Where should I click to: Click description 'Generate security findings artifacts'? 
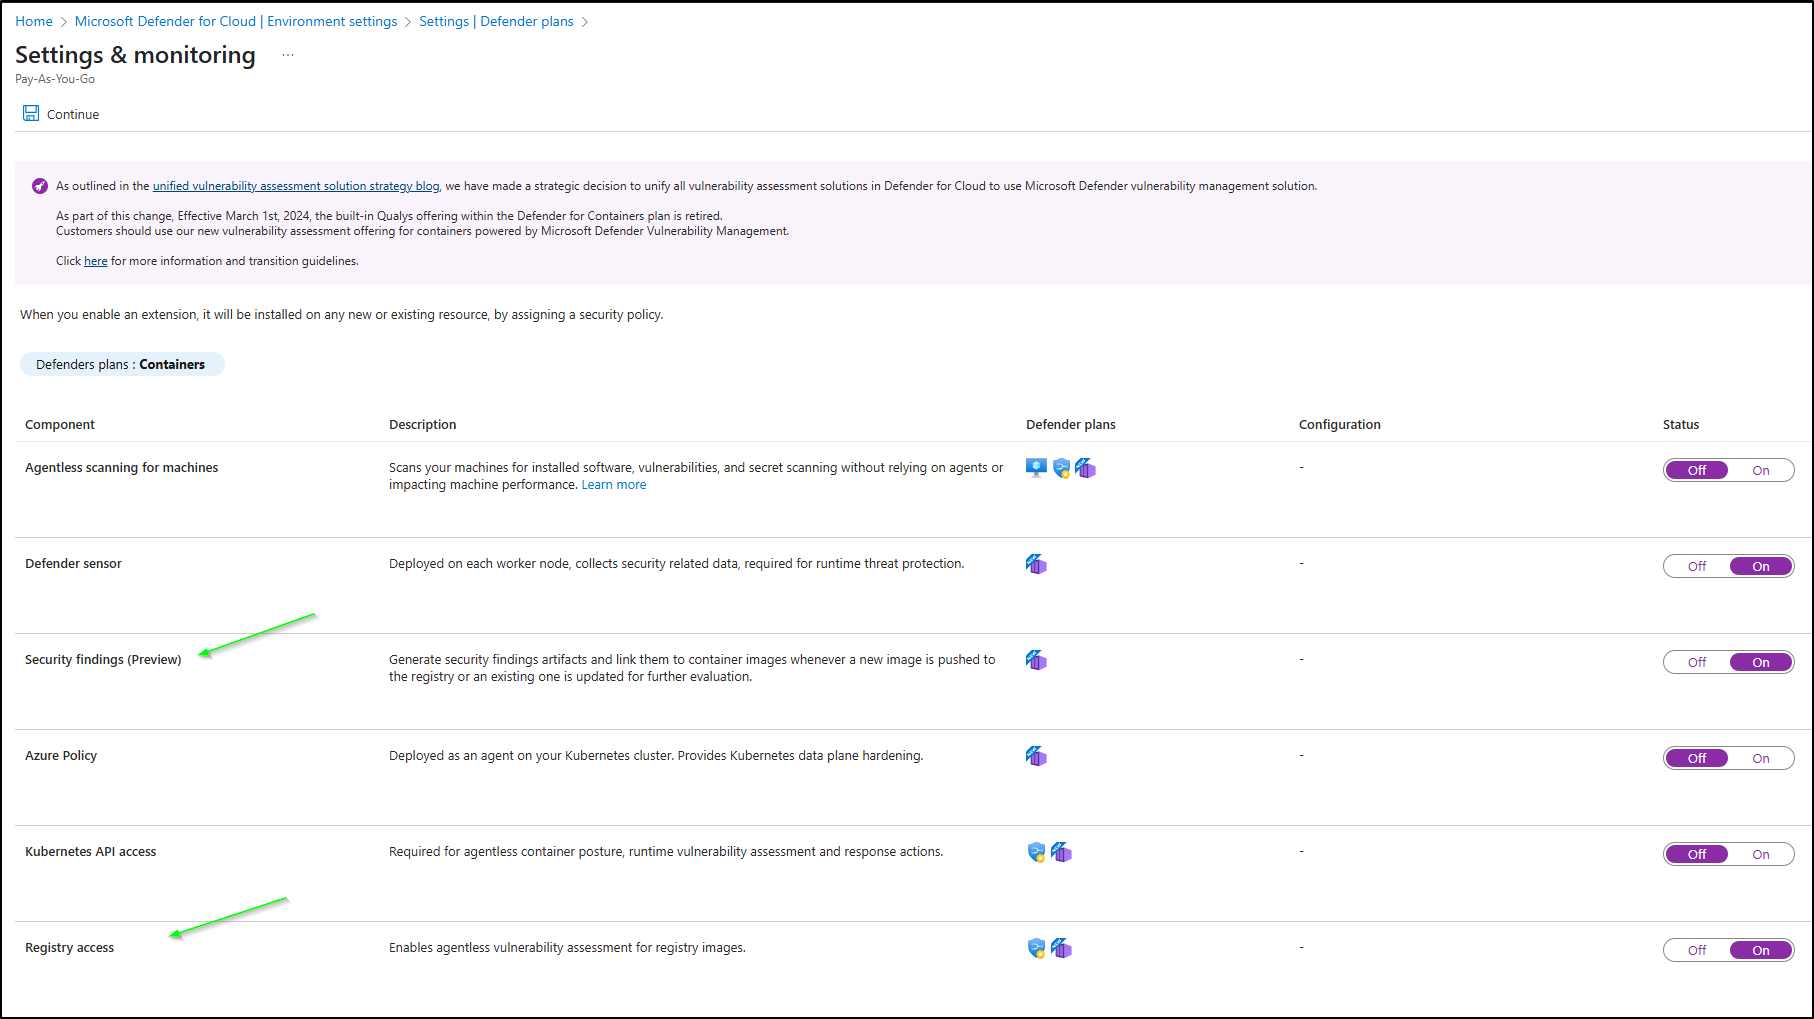point(692,668)
